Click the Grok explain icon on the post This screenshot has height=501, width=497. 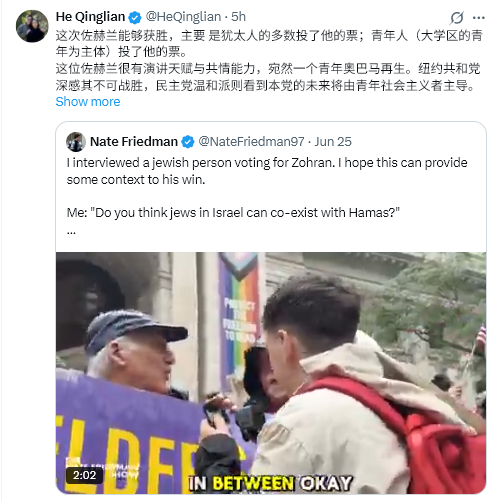coord(456,18)
